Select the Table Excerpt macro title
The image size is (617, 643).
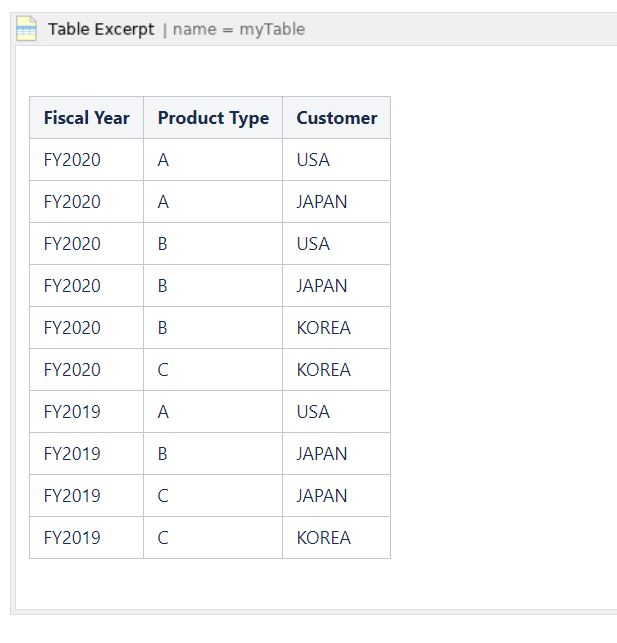101,30
